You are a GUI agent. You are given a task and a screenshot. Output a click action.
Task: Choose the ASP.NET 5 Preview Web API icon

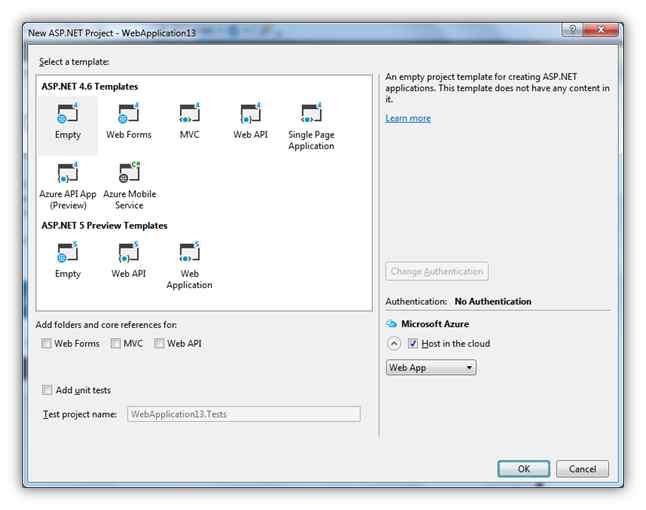click(129, 252)
